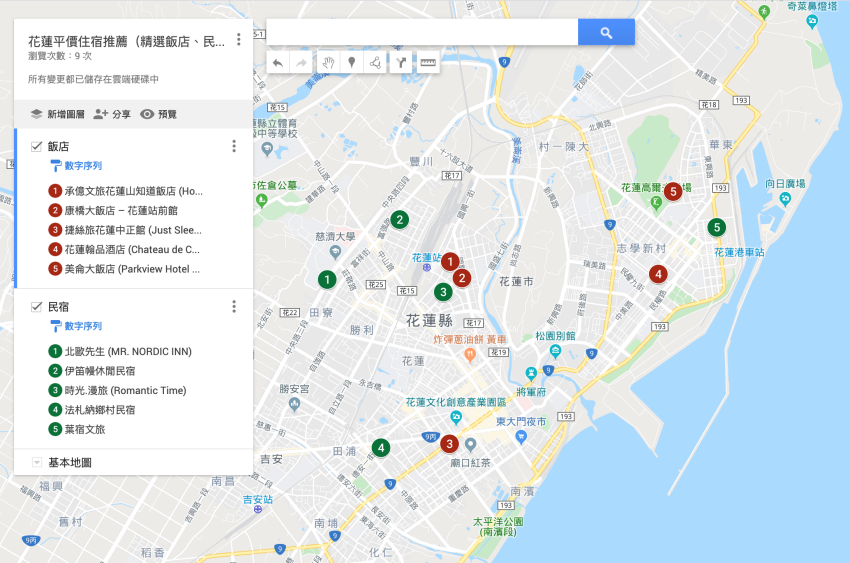Screen dimensions: 850x563
Task: Uncheck the 民宿 layer checkbox
Action: pos(36,307)
